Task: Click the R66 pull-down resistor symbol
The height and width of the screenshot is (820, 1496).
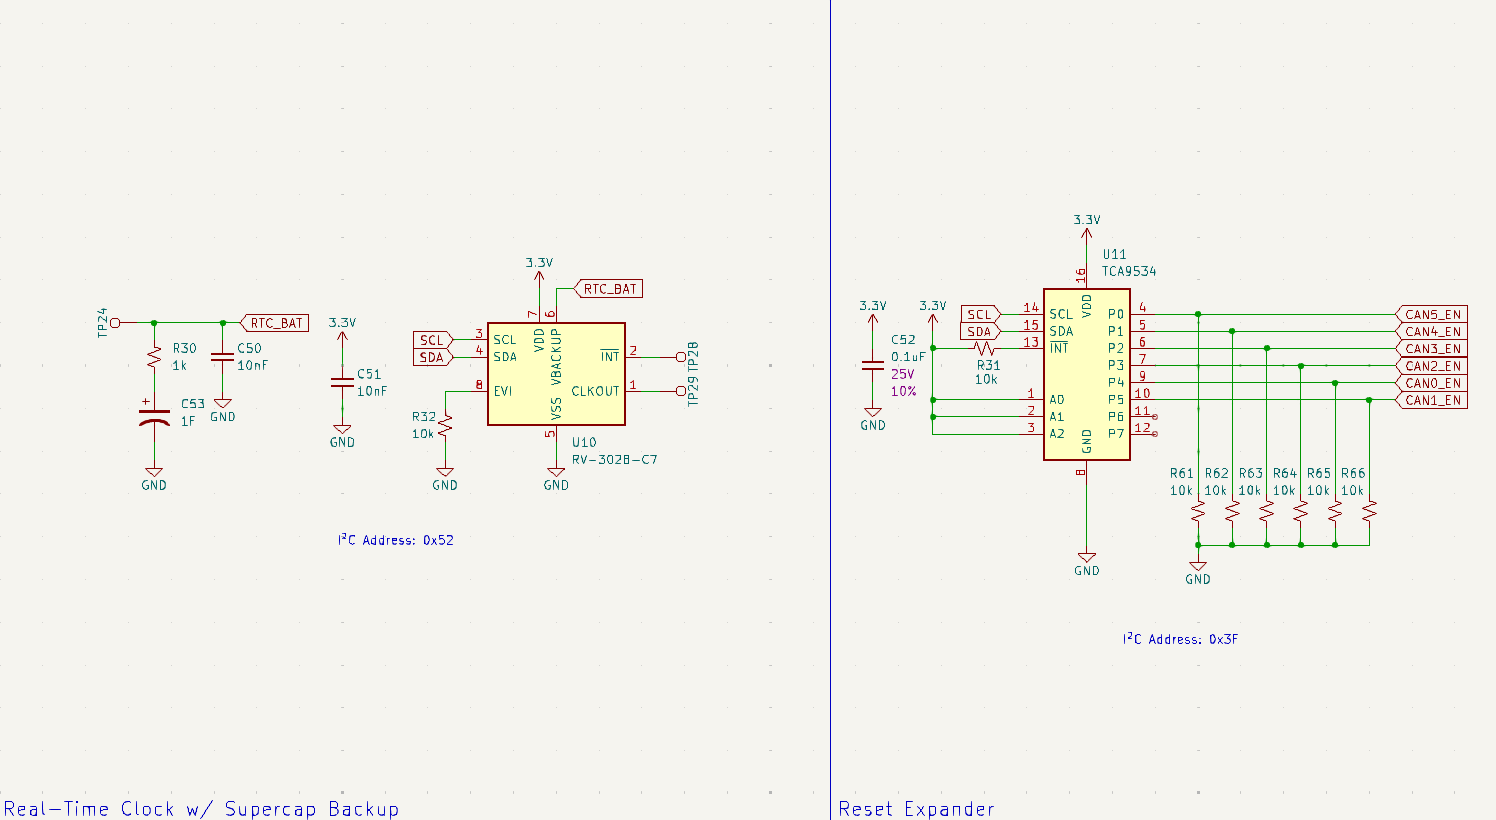Action: 1369,510
